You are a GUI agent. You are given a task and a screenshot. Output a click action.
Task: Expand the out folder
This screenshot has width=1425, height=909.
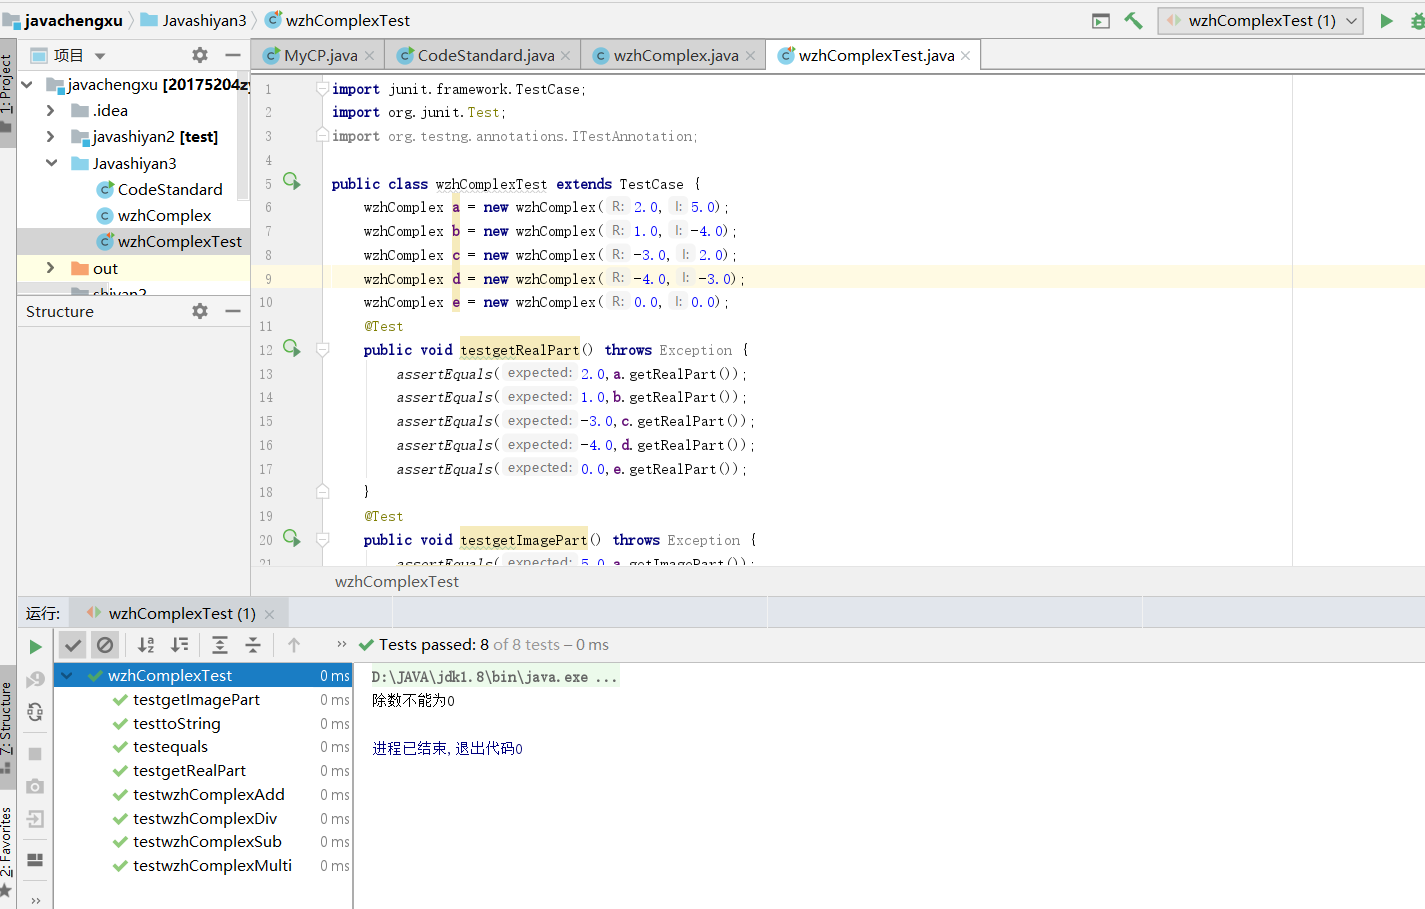point(50,268)
